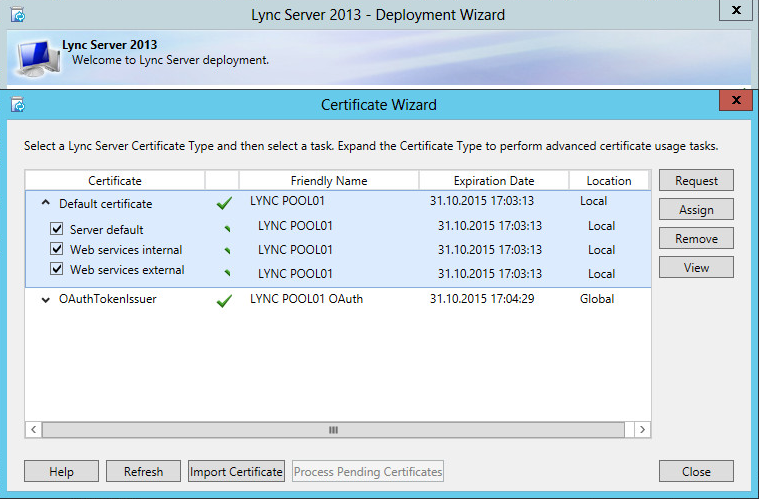Open Help for the Certificate Wizard
The width and height of the screenshot is (759, 499).
point(61,471)
